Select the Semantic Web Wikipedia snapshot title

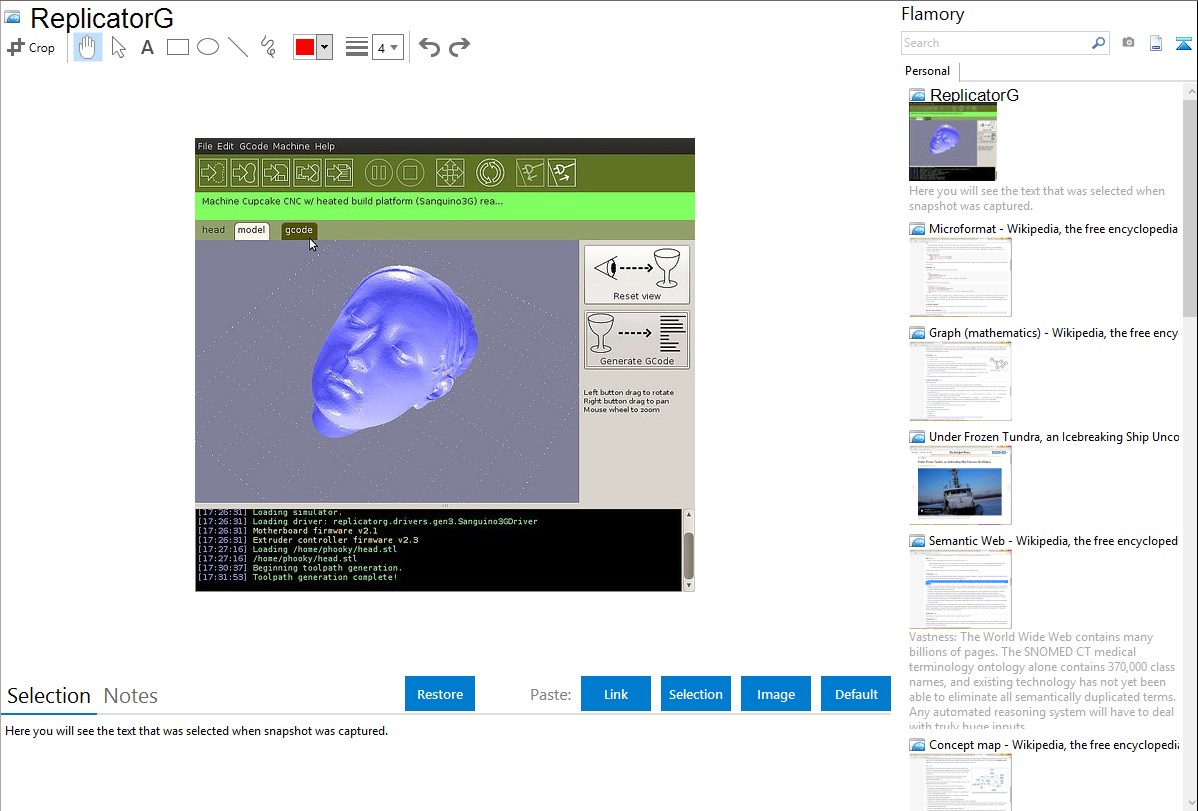[x=1053, y=540]
